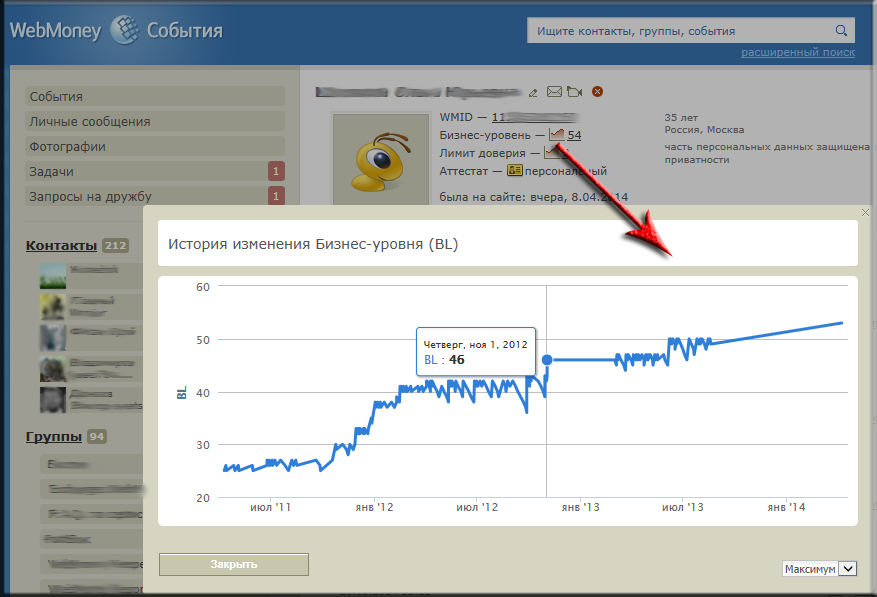
Task: Click the 212 contacts counter
Action: click(x=115, y=246)
